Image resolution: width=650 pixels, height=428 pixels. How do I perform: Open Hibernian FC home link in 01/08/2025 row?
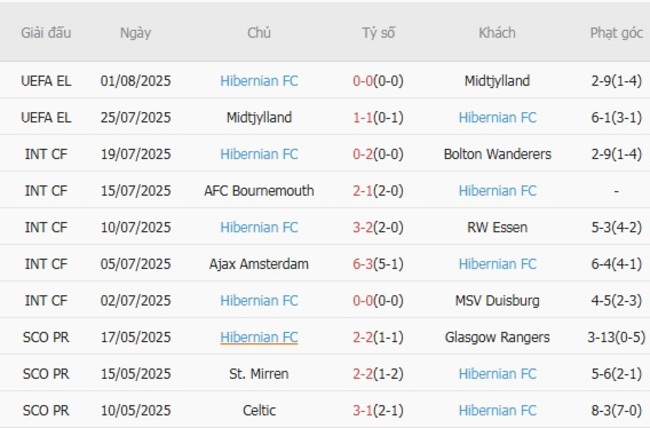(259, 81)
